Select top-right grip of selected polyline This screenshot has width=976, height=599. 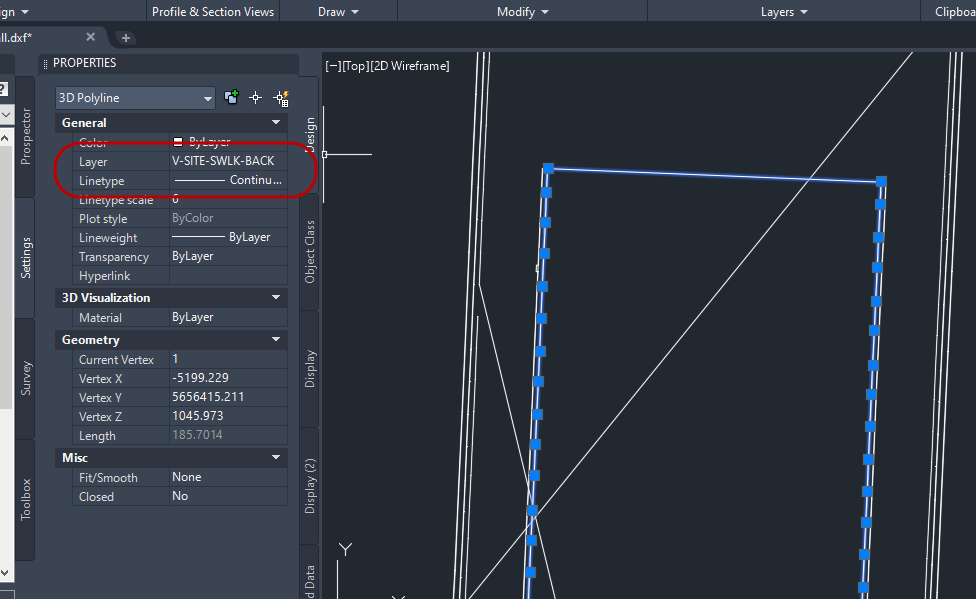pyautogui.click(x=881, y=181)
